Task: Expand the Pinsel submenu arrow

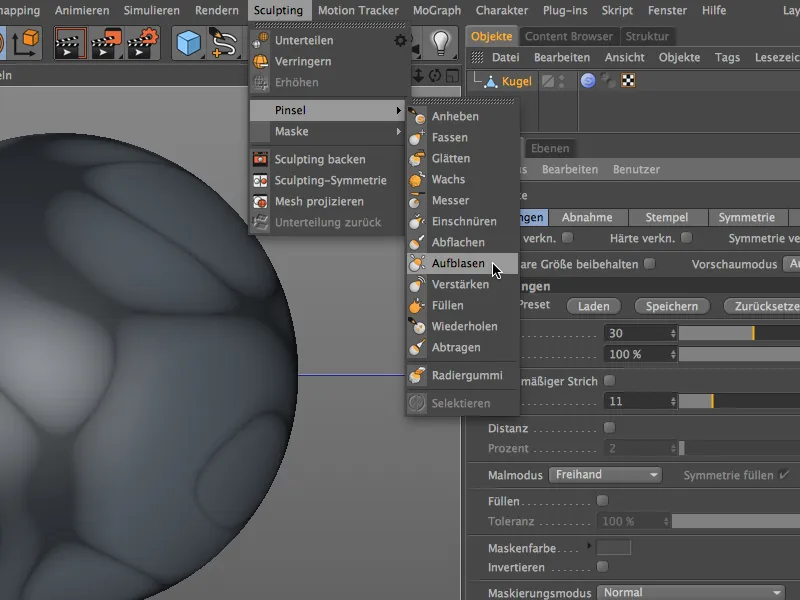Action: coord(398,110)
